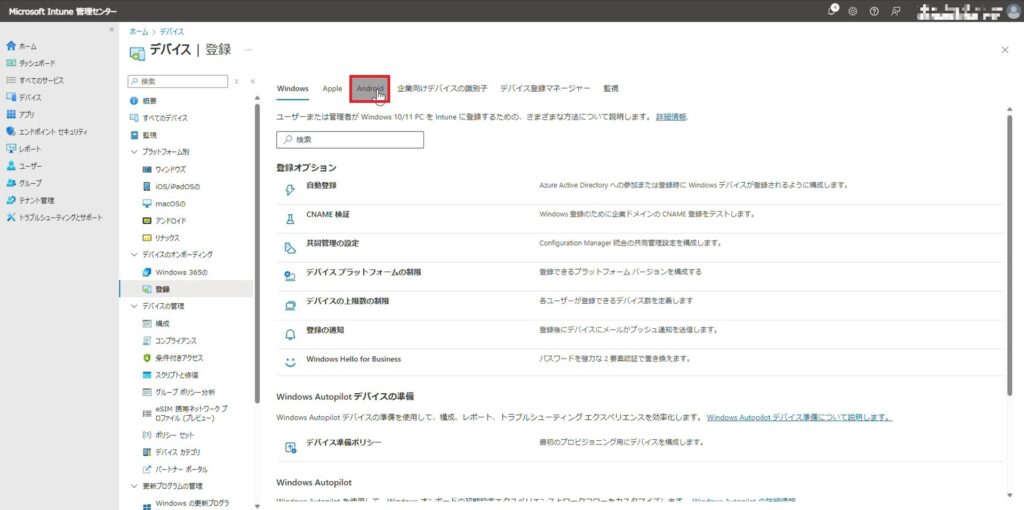Select Windows Hello for Business option

[x=352, y=359]
